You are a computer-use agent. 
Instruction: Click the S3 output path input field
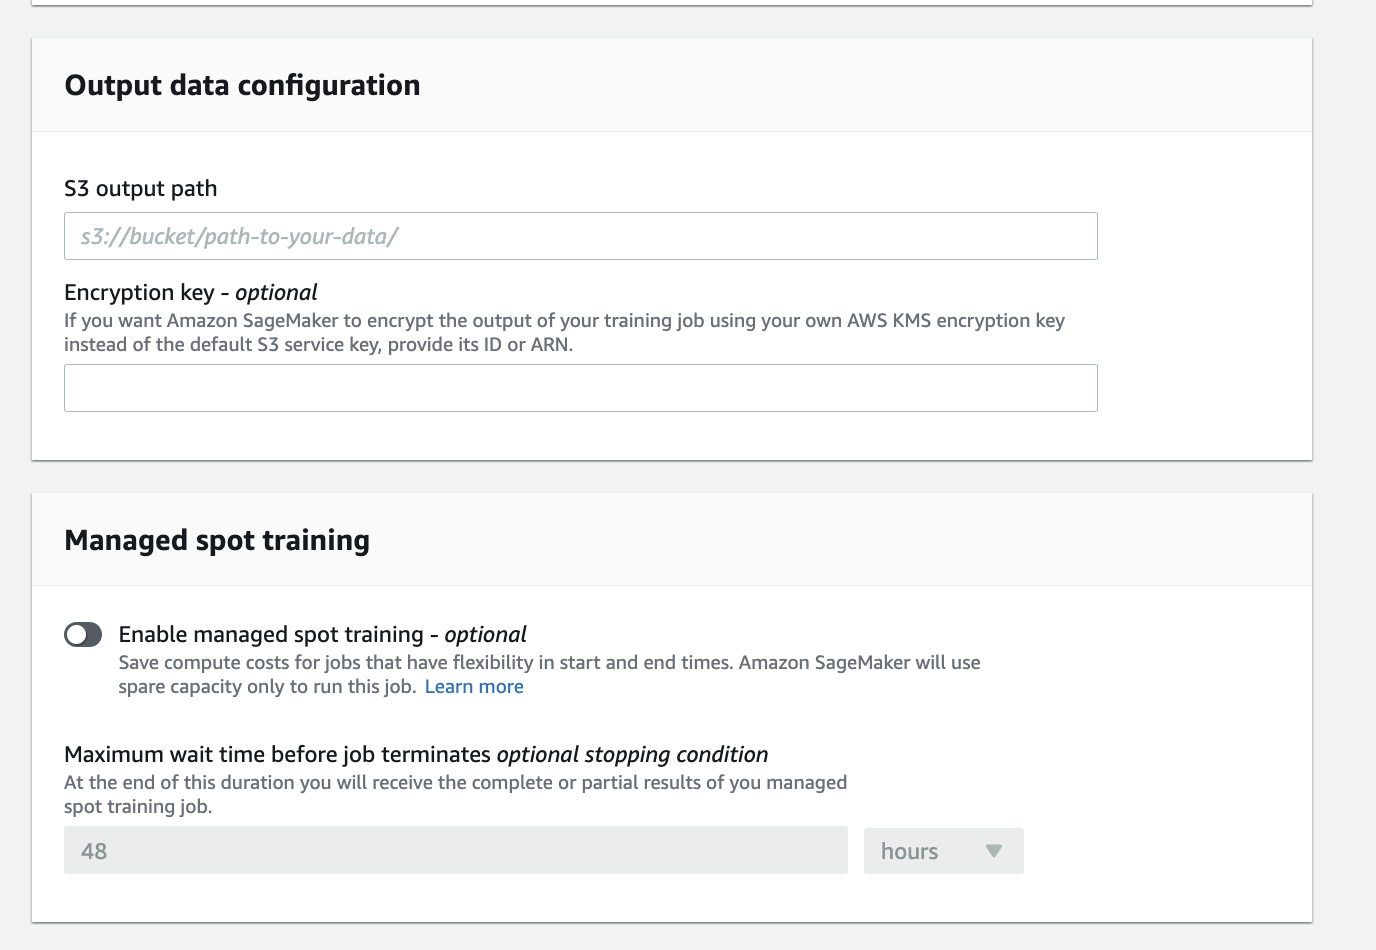580,236
